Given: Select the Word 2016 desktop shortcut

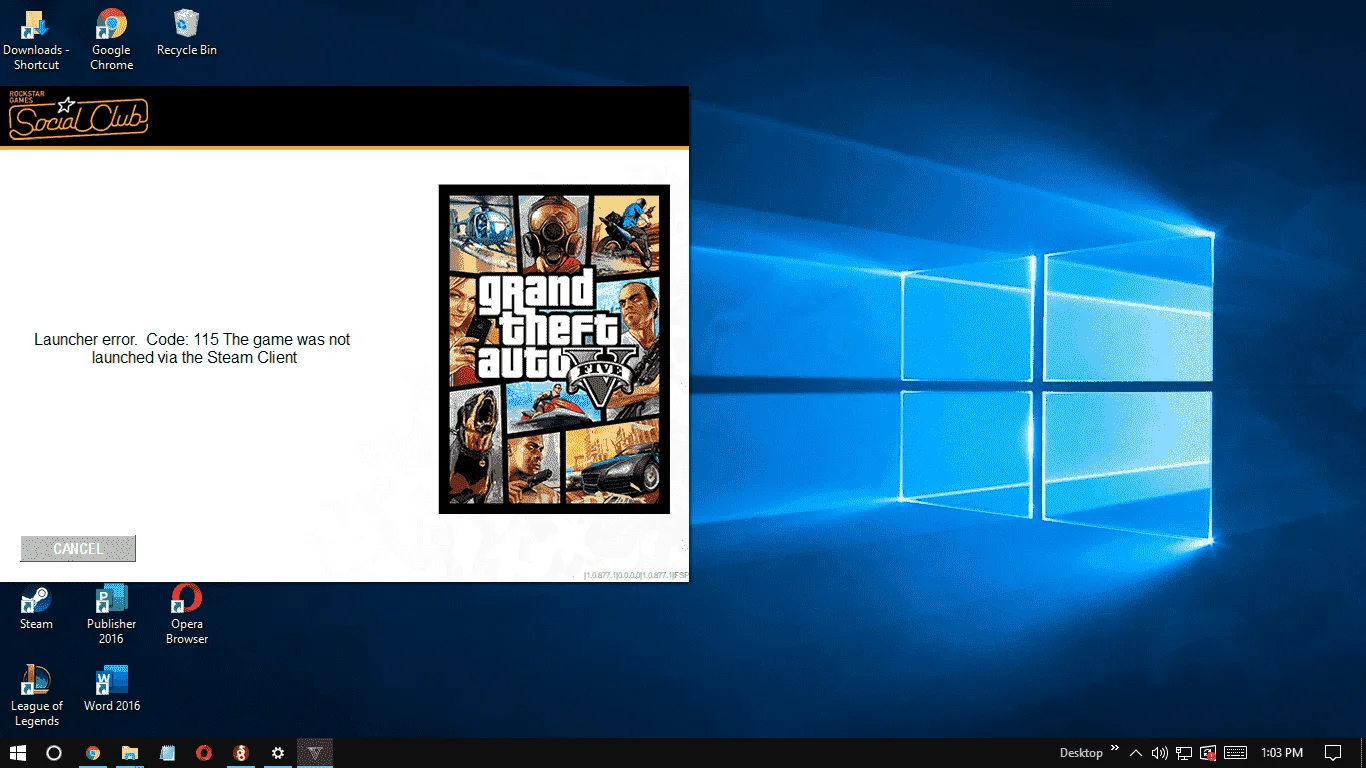Looking at the screenshot, I should point(112,688).
